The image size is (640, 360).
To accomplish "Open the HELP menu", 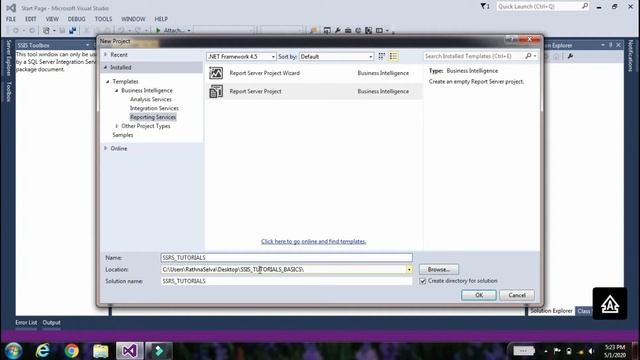I will coord(161,19).
